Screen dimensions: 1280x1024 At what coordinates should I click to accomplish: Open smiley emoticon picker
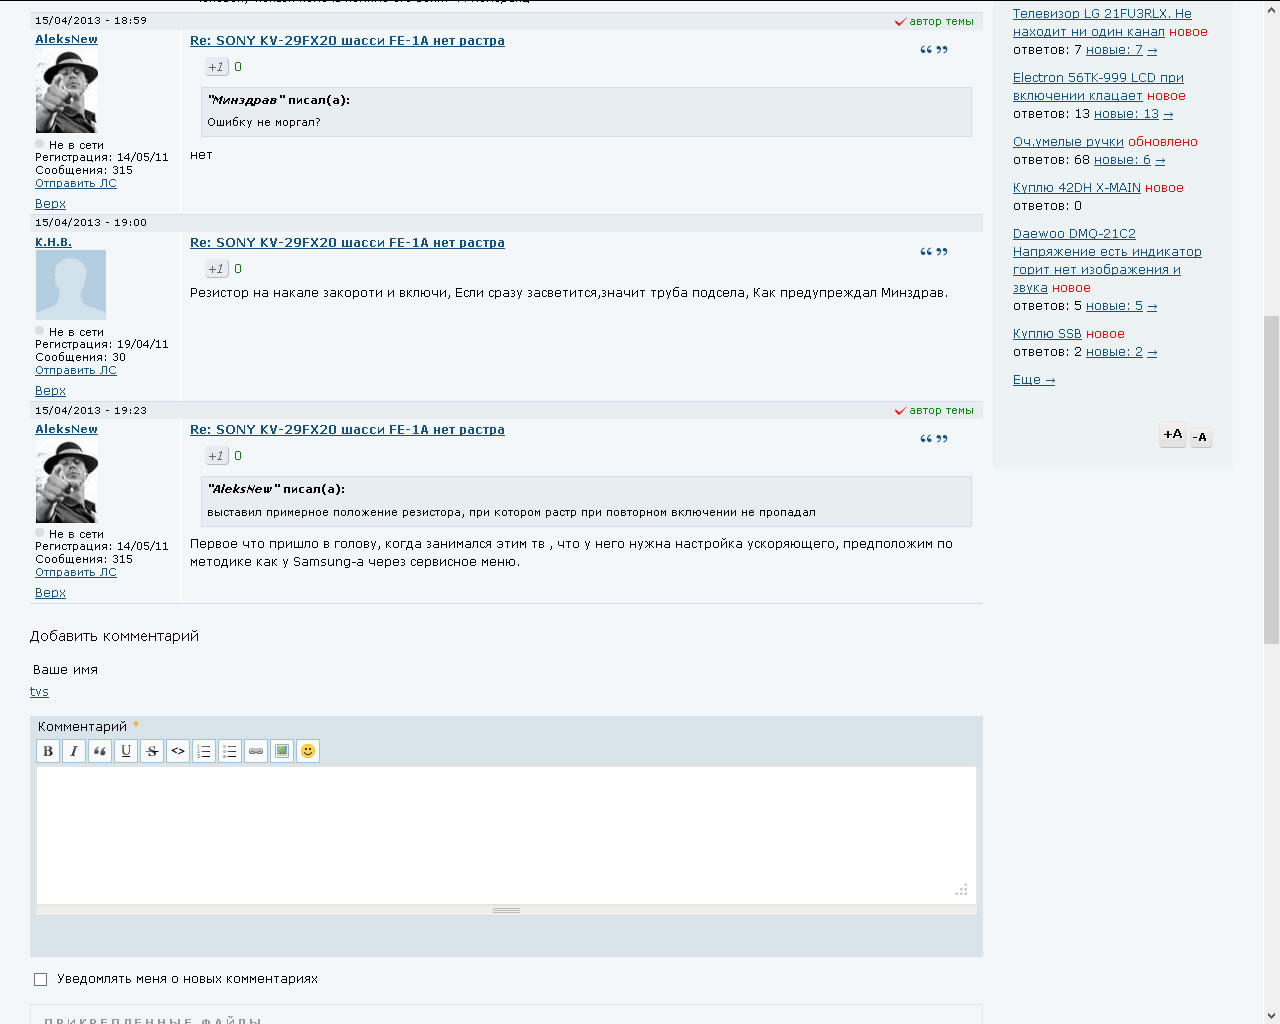tap(308, 751)
